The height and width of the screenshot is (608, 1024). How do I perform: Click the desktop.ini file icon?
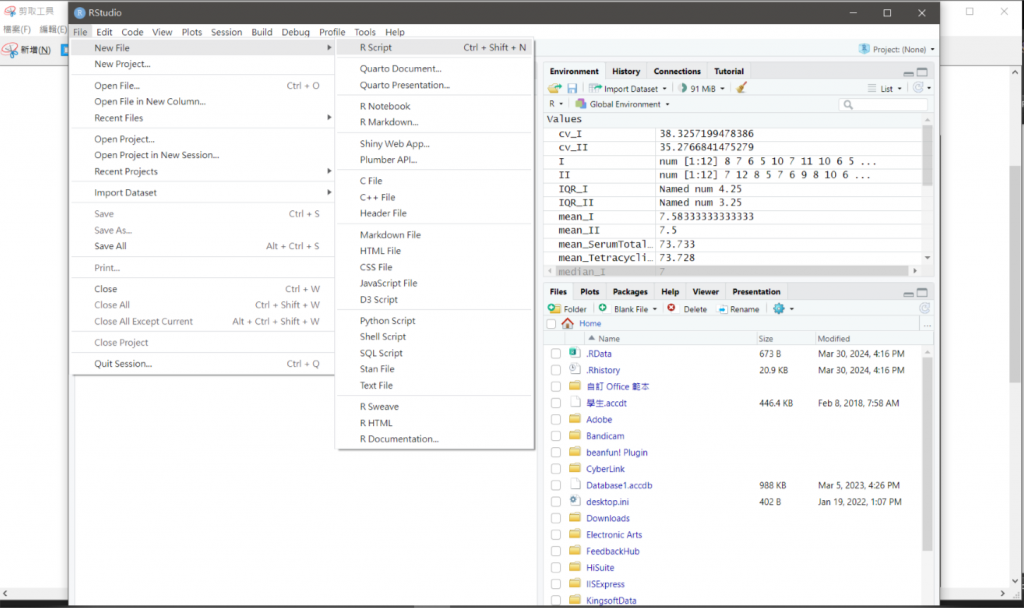pos(575,501)
